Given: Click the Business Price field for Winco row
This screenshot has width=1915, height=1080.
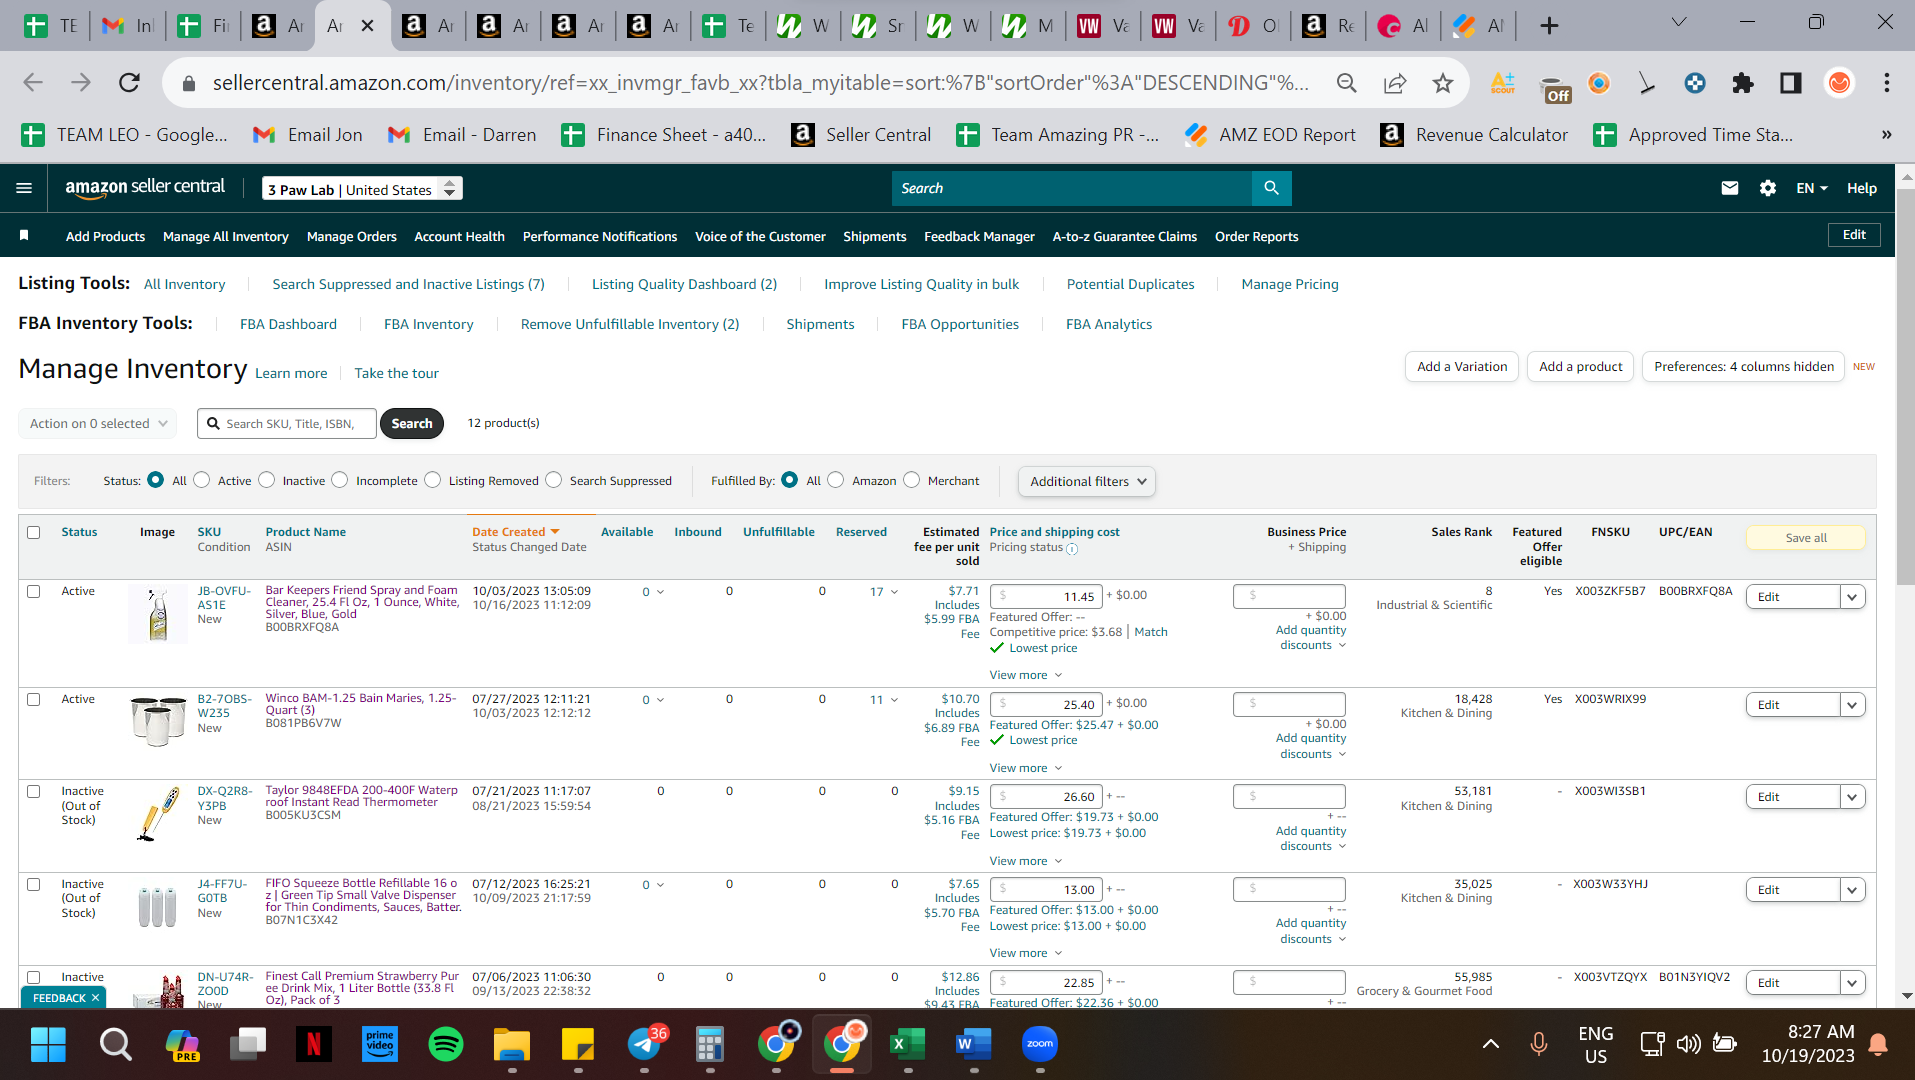Looking at the screenshot, I should [1290, 704].
